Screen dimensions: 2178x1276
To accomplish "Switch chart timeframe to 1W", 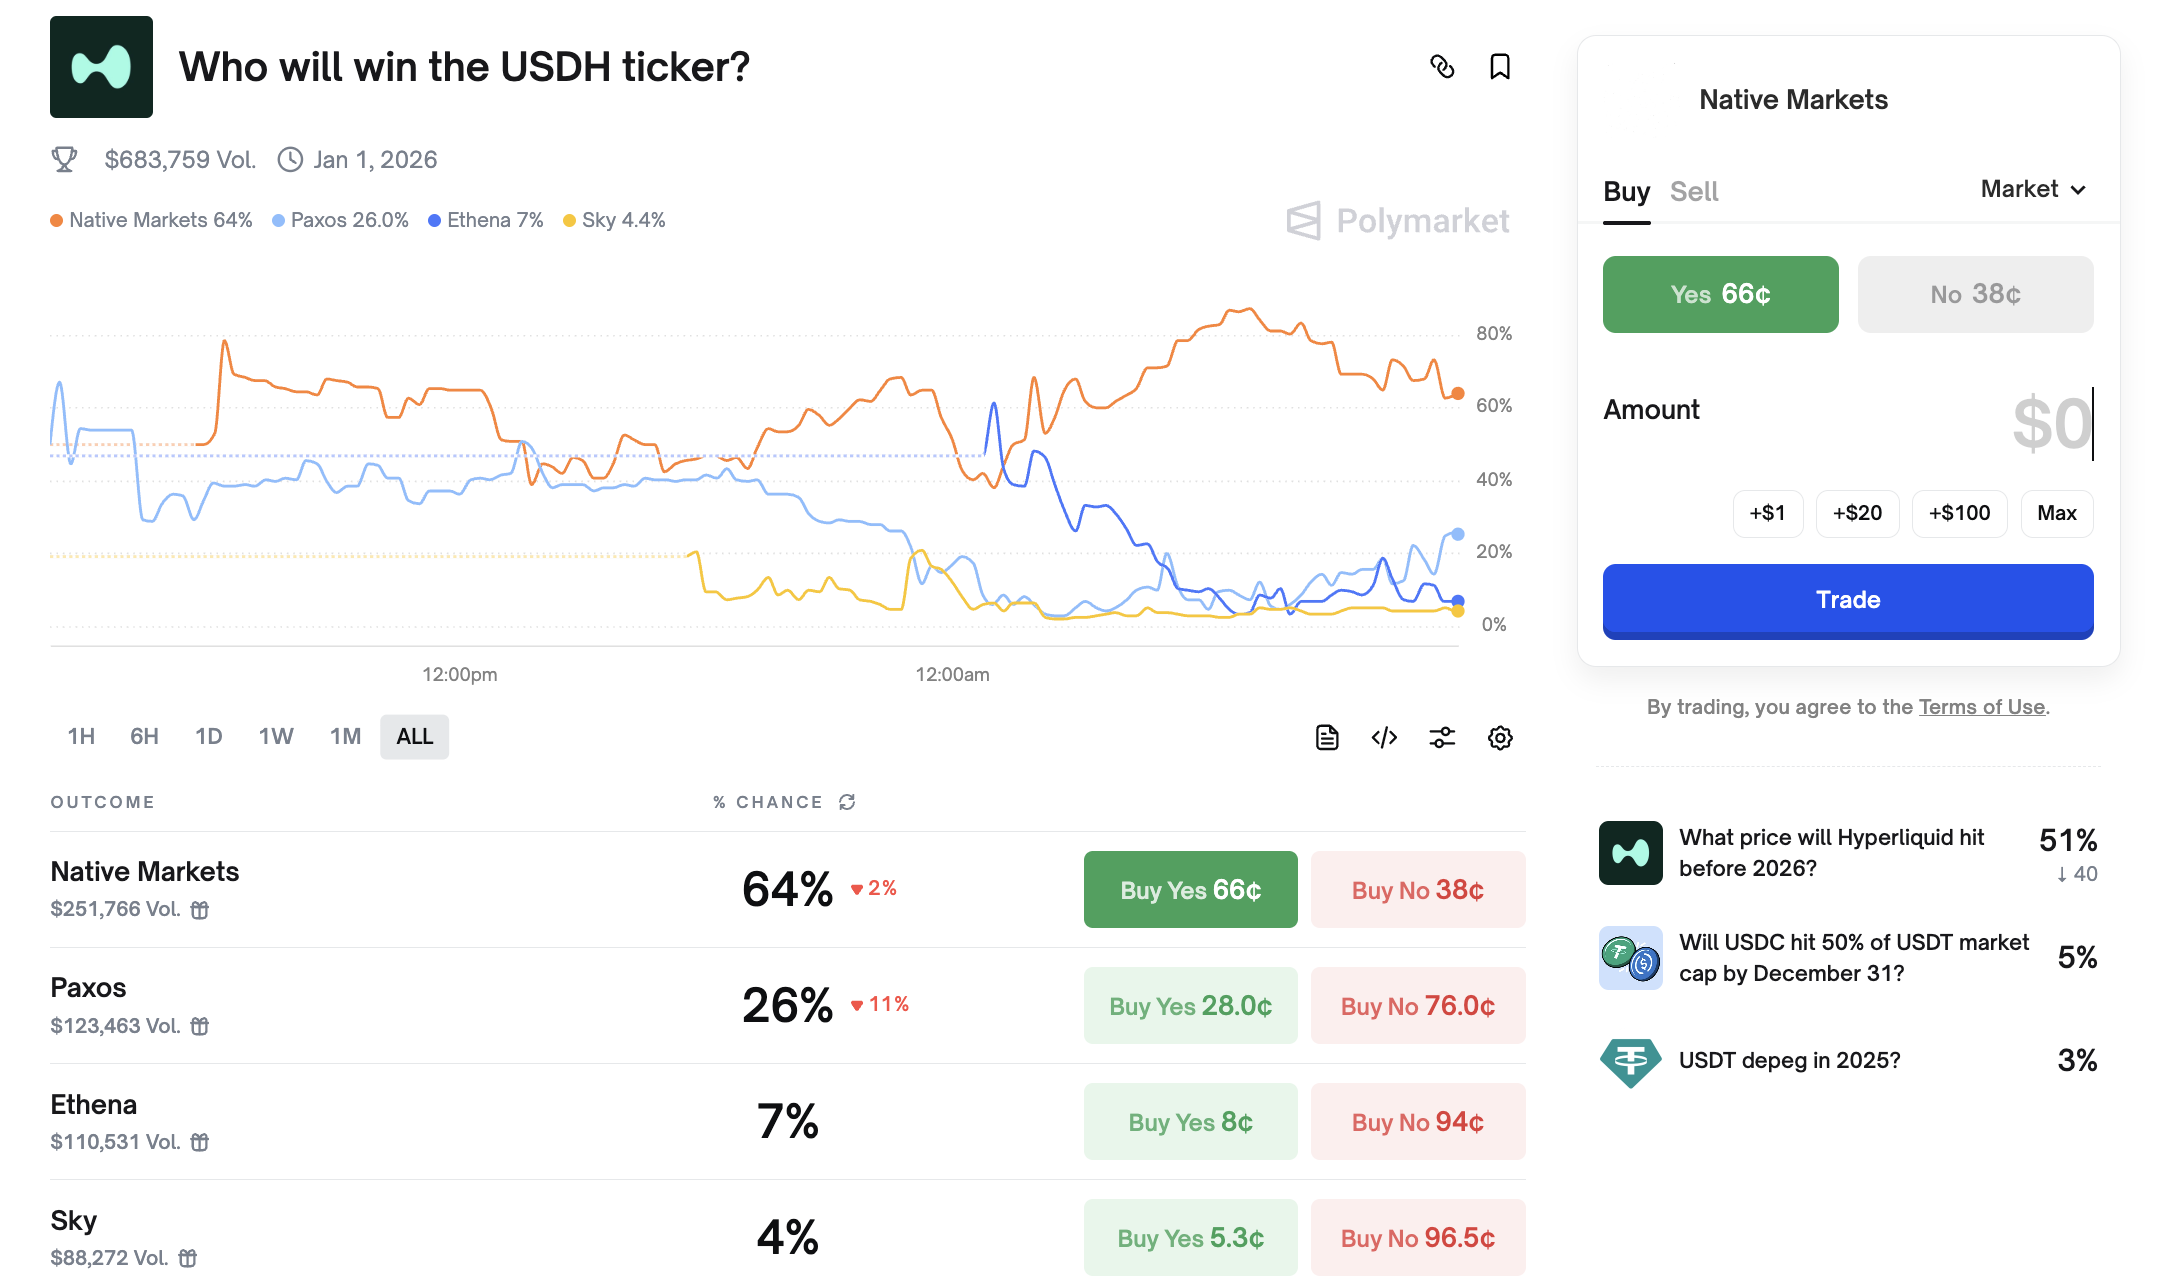I will coord(276,737).
